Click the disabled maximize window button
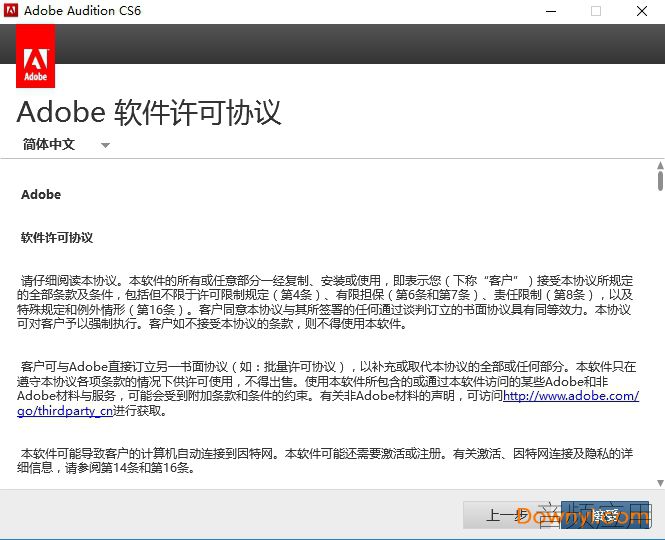 click(x=596, y=11)
